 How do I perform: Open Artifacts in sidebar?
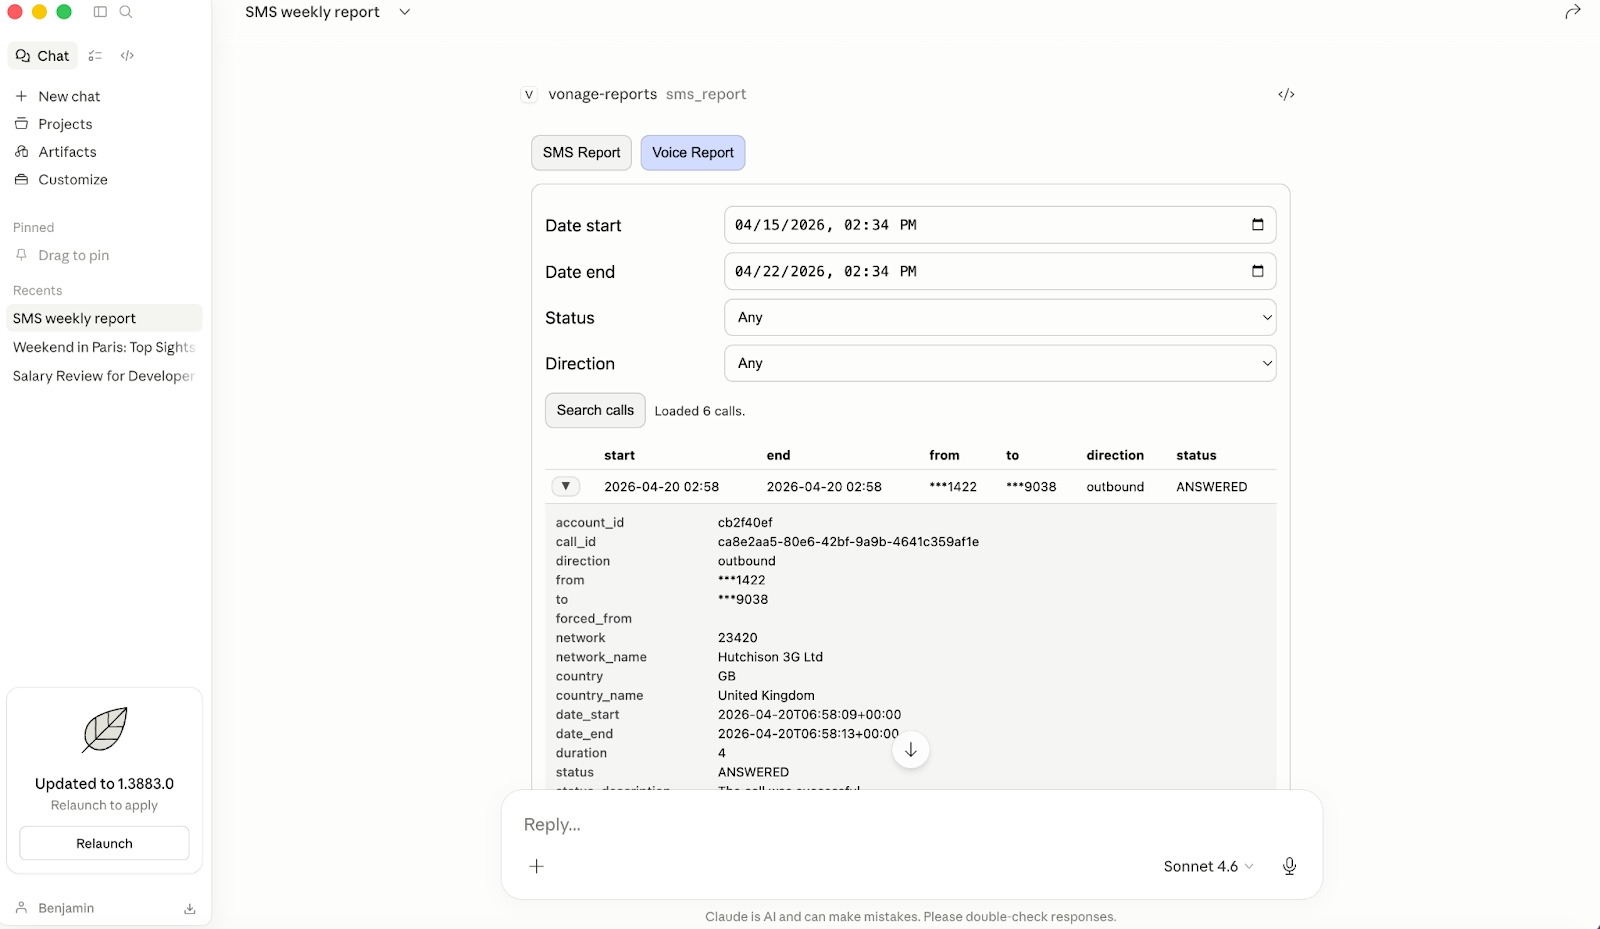point(67,152)
